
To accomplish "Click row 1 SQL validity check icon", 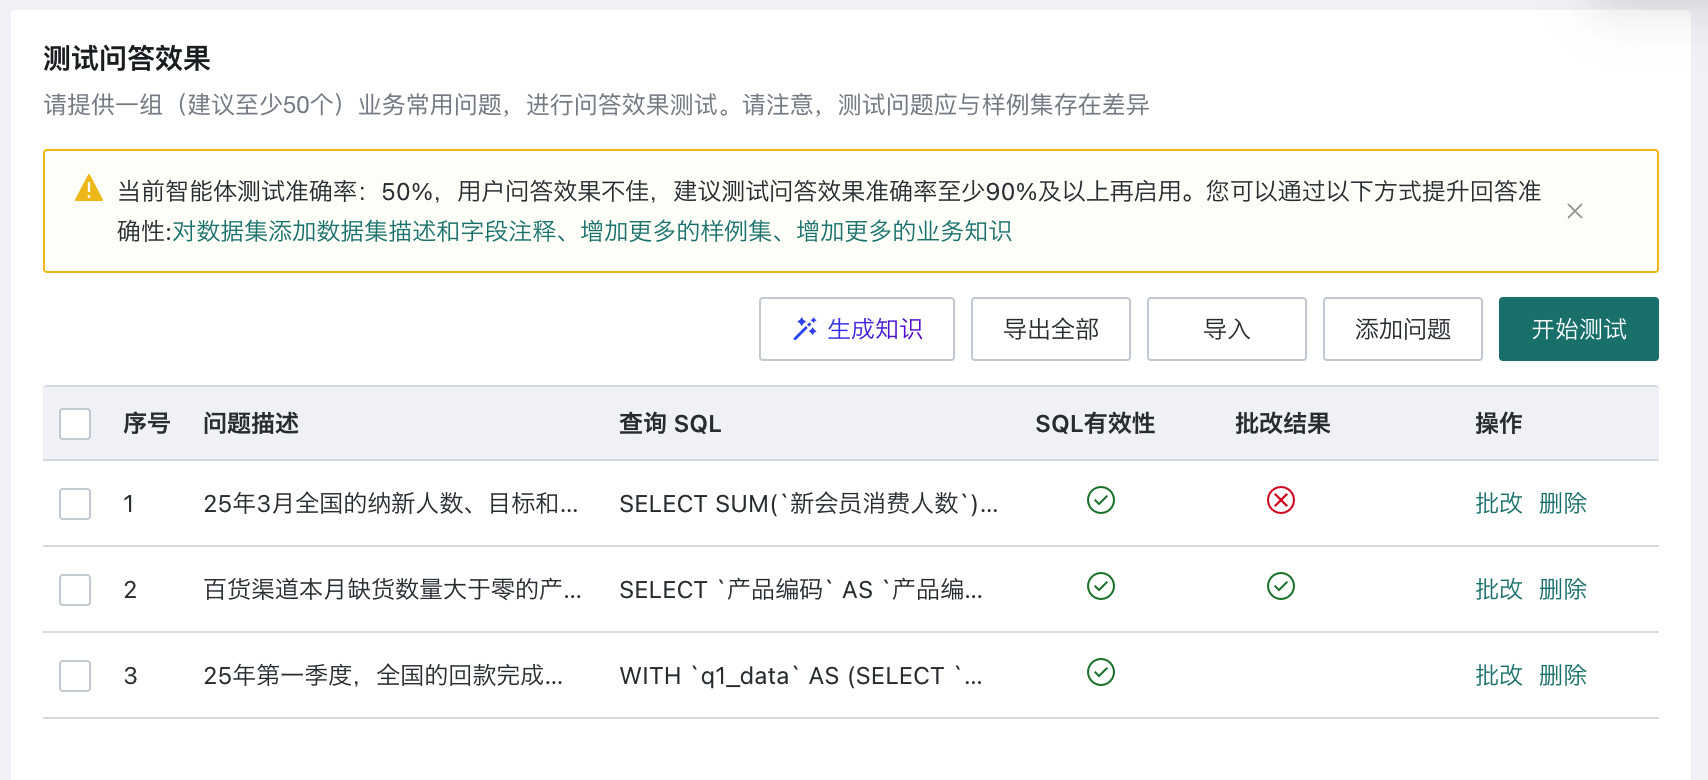I will [x=1101, y=500].
